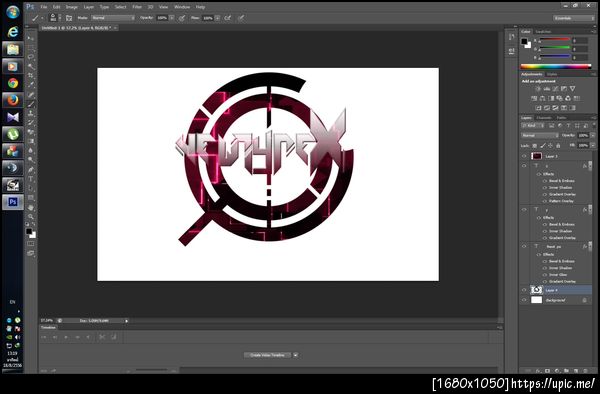The width and height of the screenshot is (600, 394).
Task: Open the Essentials workspace dropdown
Action: click(574, 18)
